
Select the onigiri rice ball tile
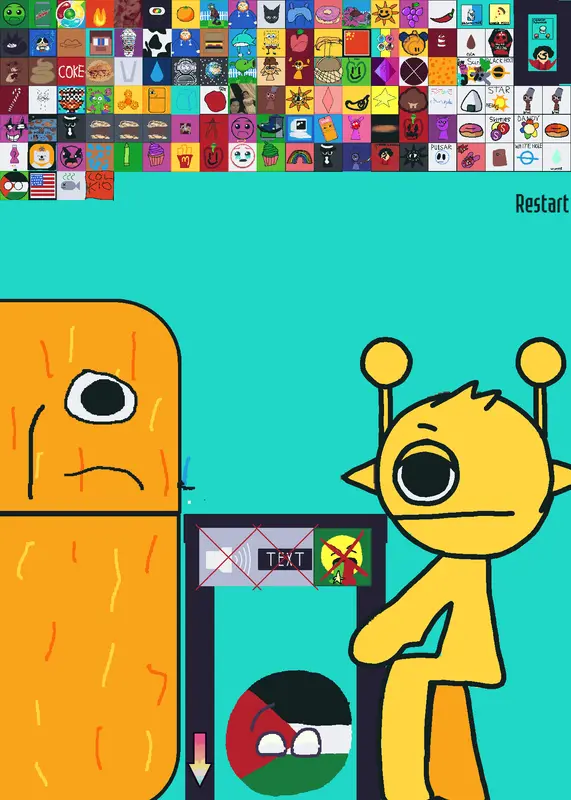point(471,100)
